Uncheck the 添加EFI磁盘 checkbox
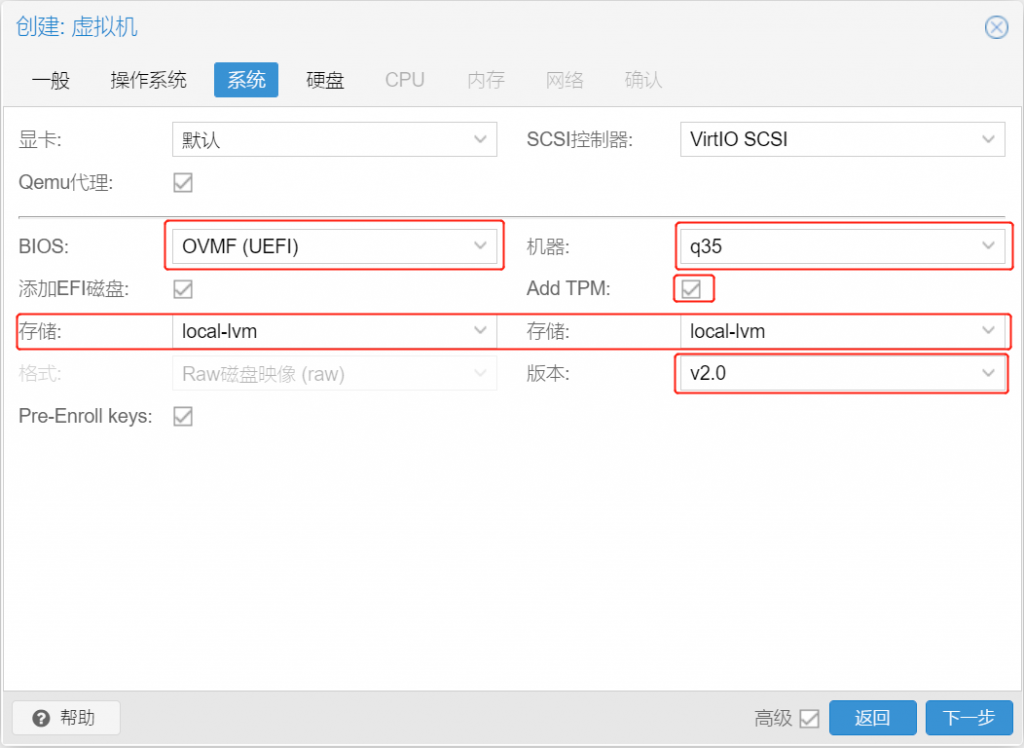This screenshot has height=748, width=1024. pos(182,288)
